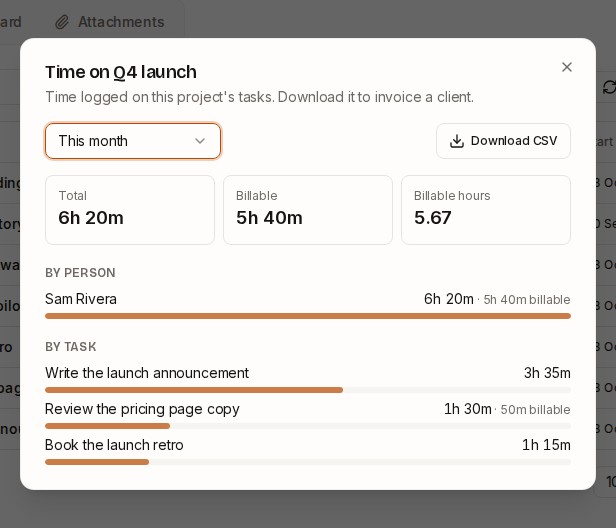Click the BY PERSON section heading
The width and height of the screenshot is (616, 528).
click(80, 273)
